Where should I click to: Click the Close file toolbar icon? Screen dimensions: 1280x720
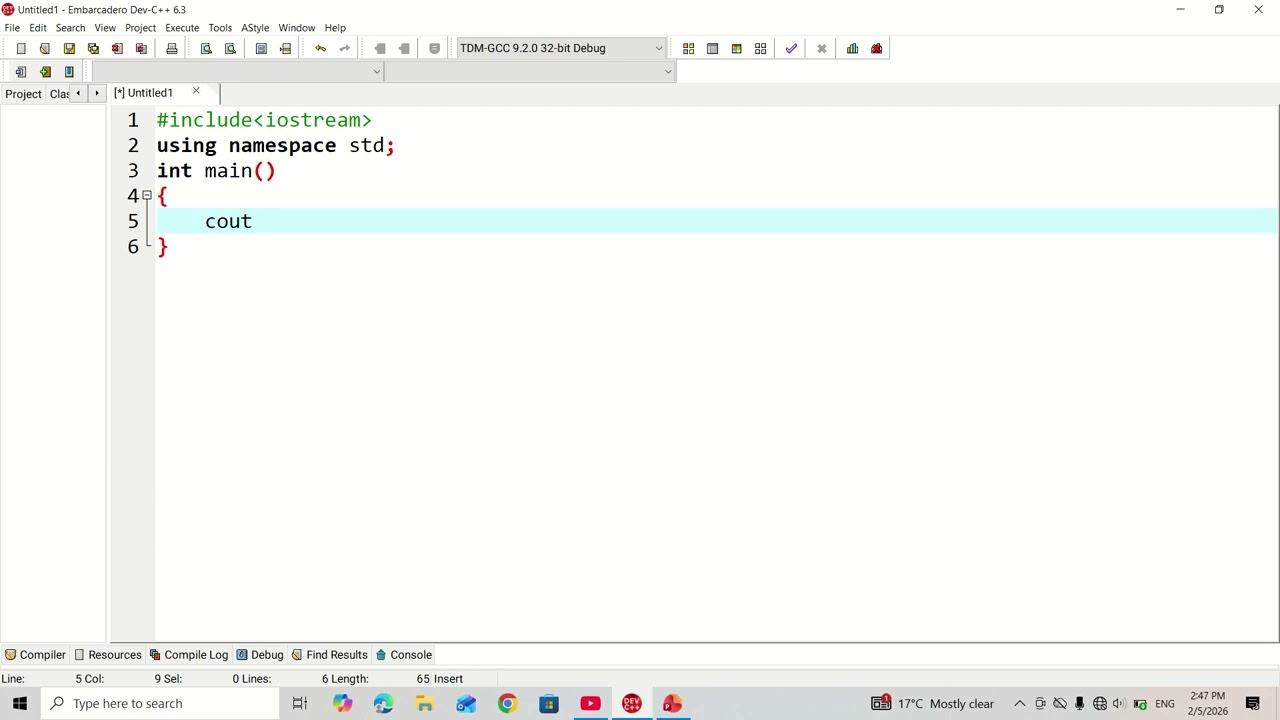pos(117,48)
